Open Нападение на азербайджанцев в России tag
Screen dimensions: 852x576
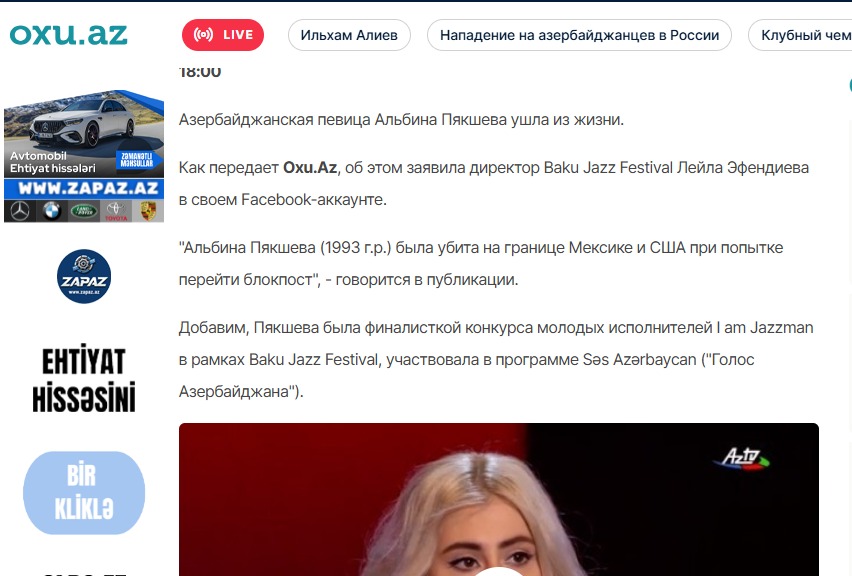pos(579,35)
